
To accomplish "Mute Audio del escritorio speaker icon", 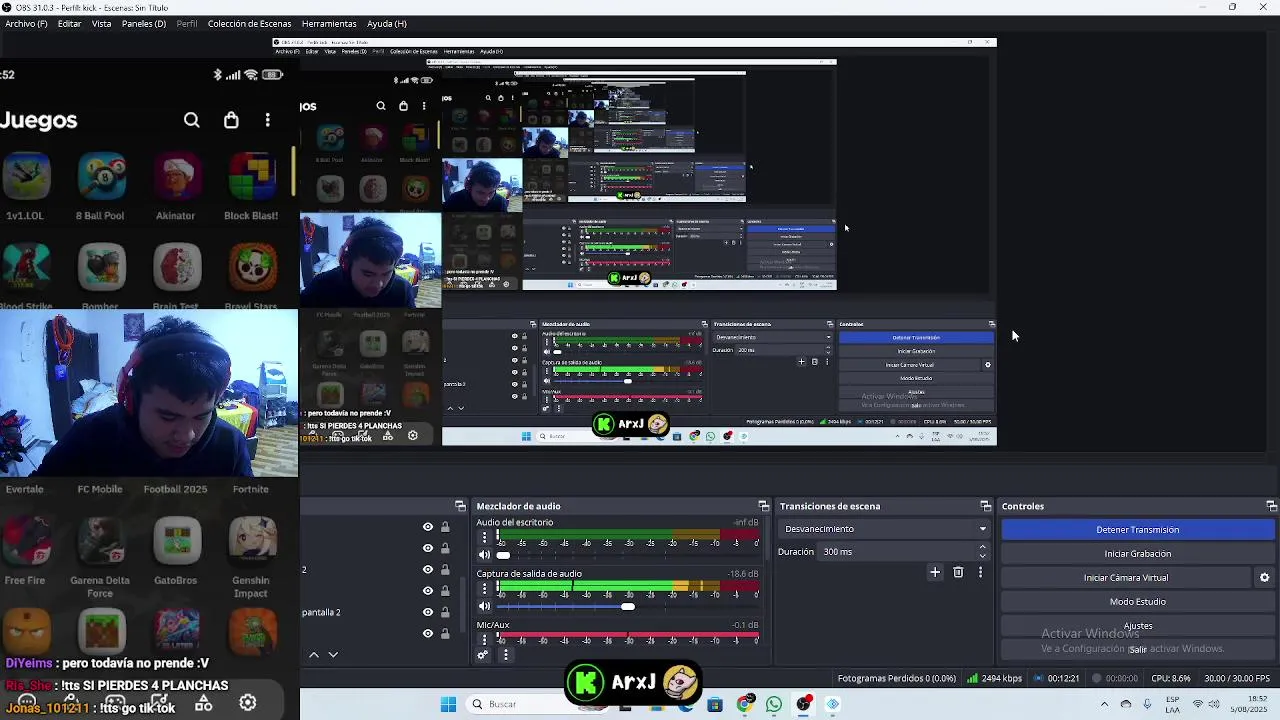I will (485, 555).
